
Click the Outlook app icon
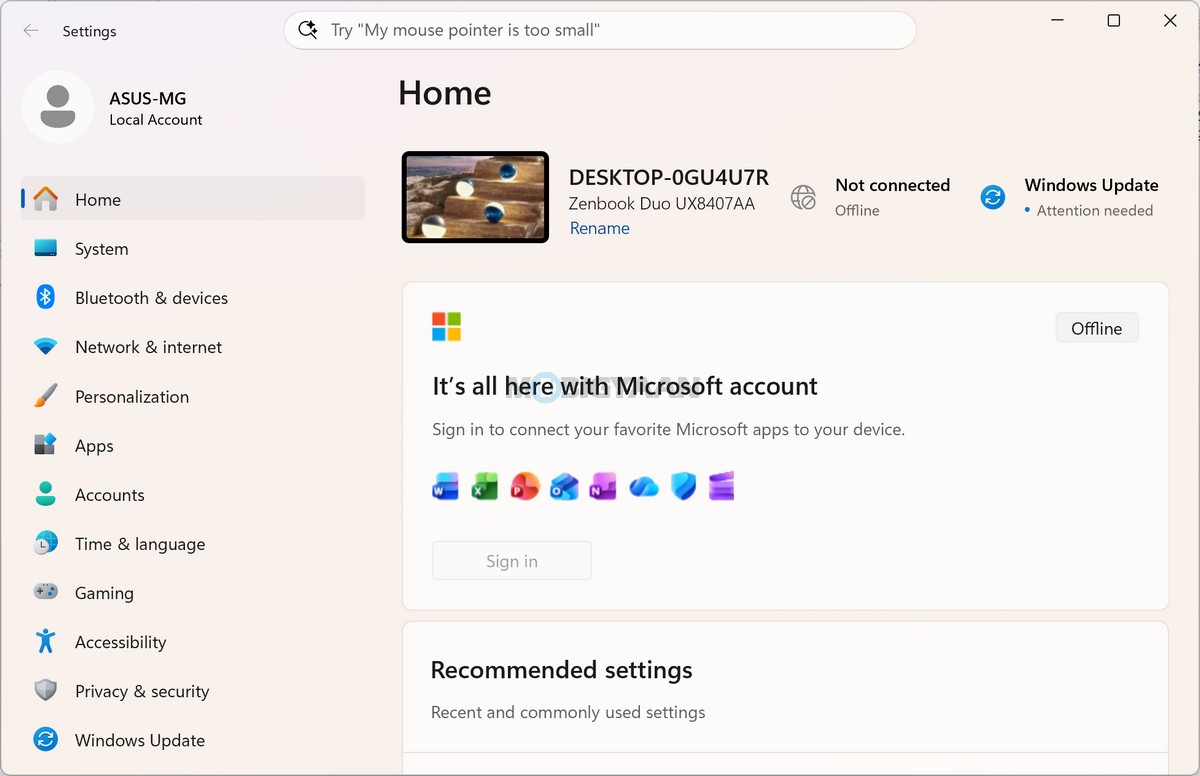[564, 487]
